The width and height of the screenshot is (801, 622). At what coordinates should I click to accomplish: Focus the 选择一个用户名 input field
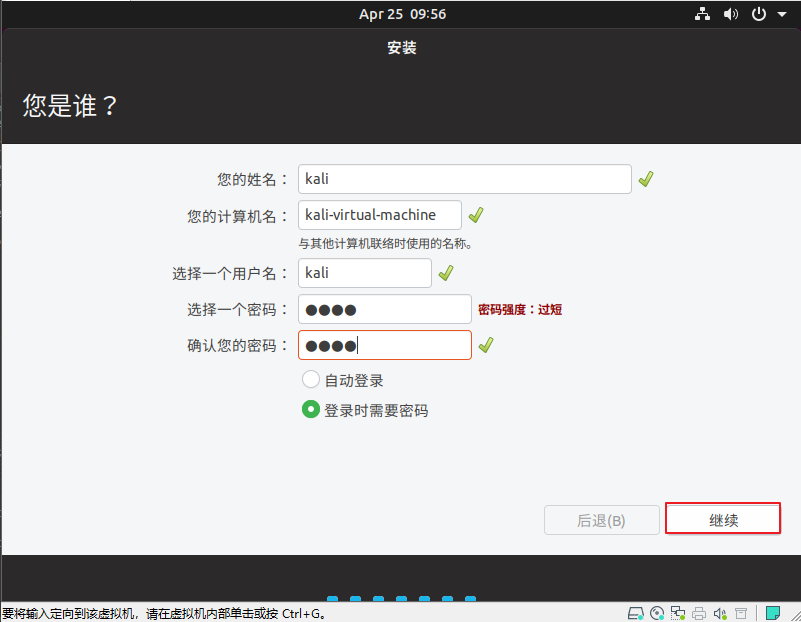click(365, 273)
